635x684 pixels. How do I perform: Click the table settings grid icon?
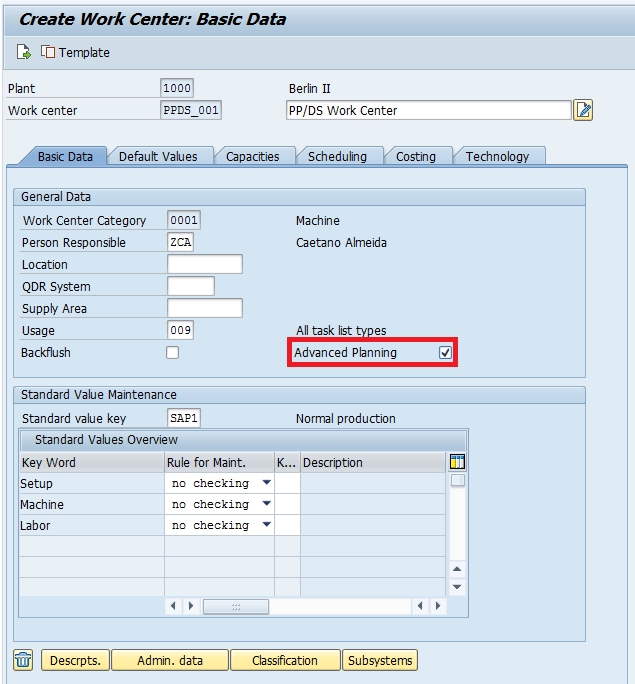(458, 462)
